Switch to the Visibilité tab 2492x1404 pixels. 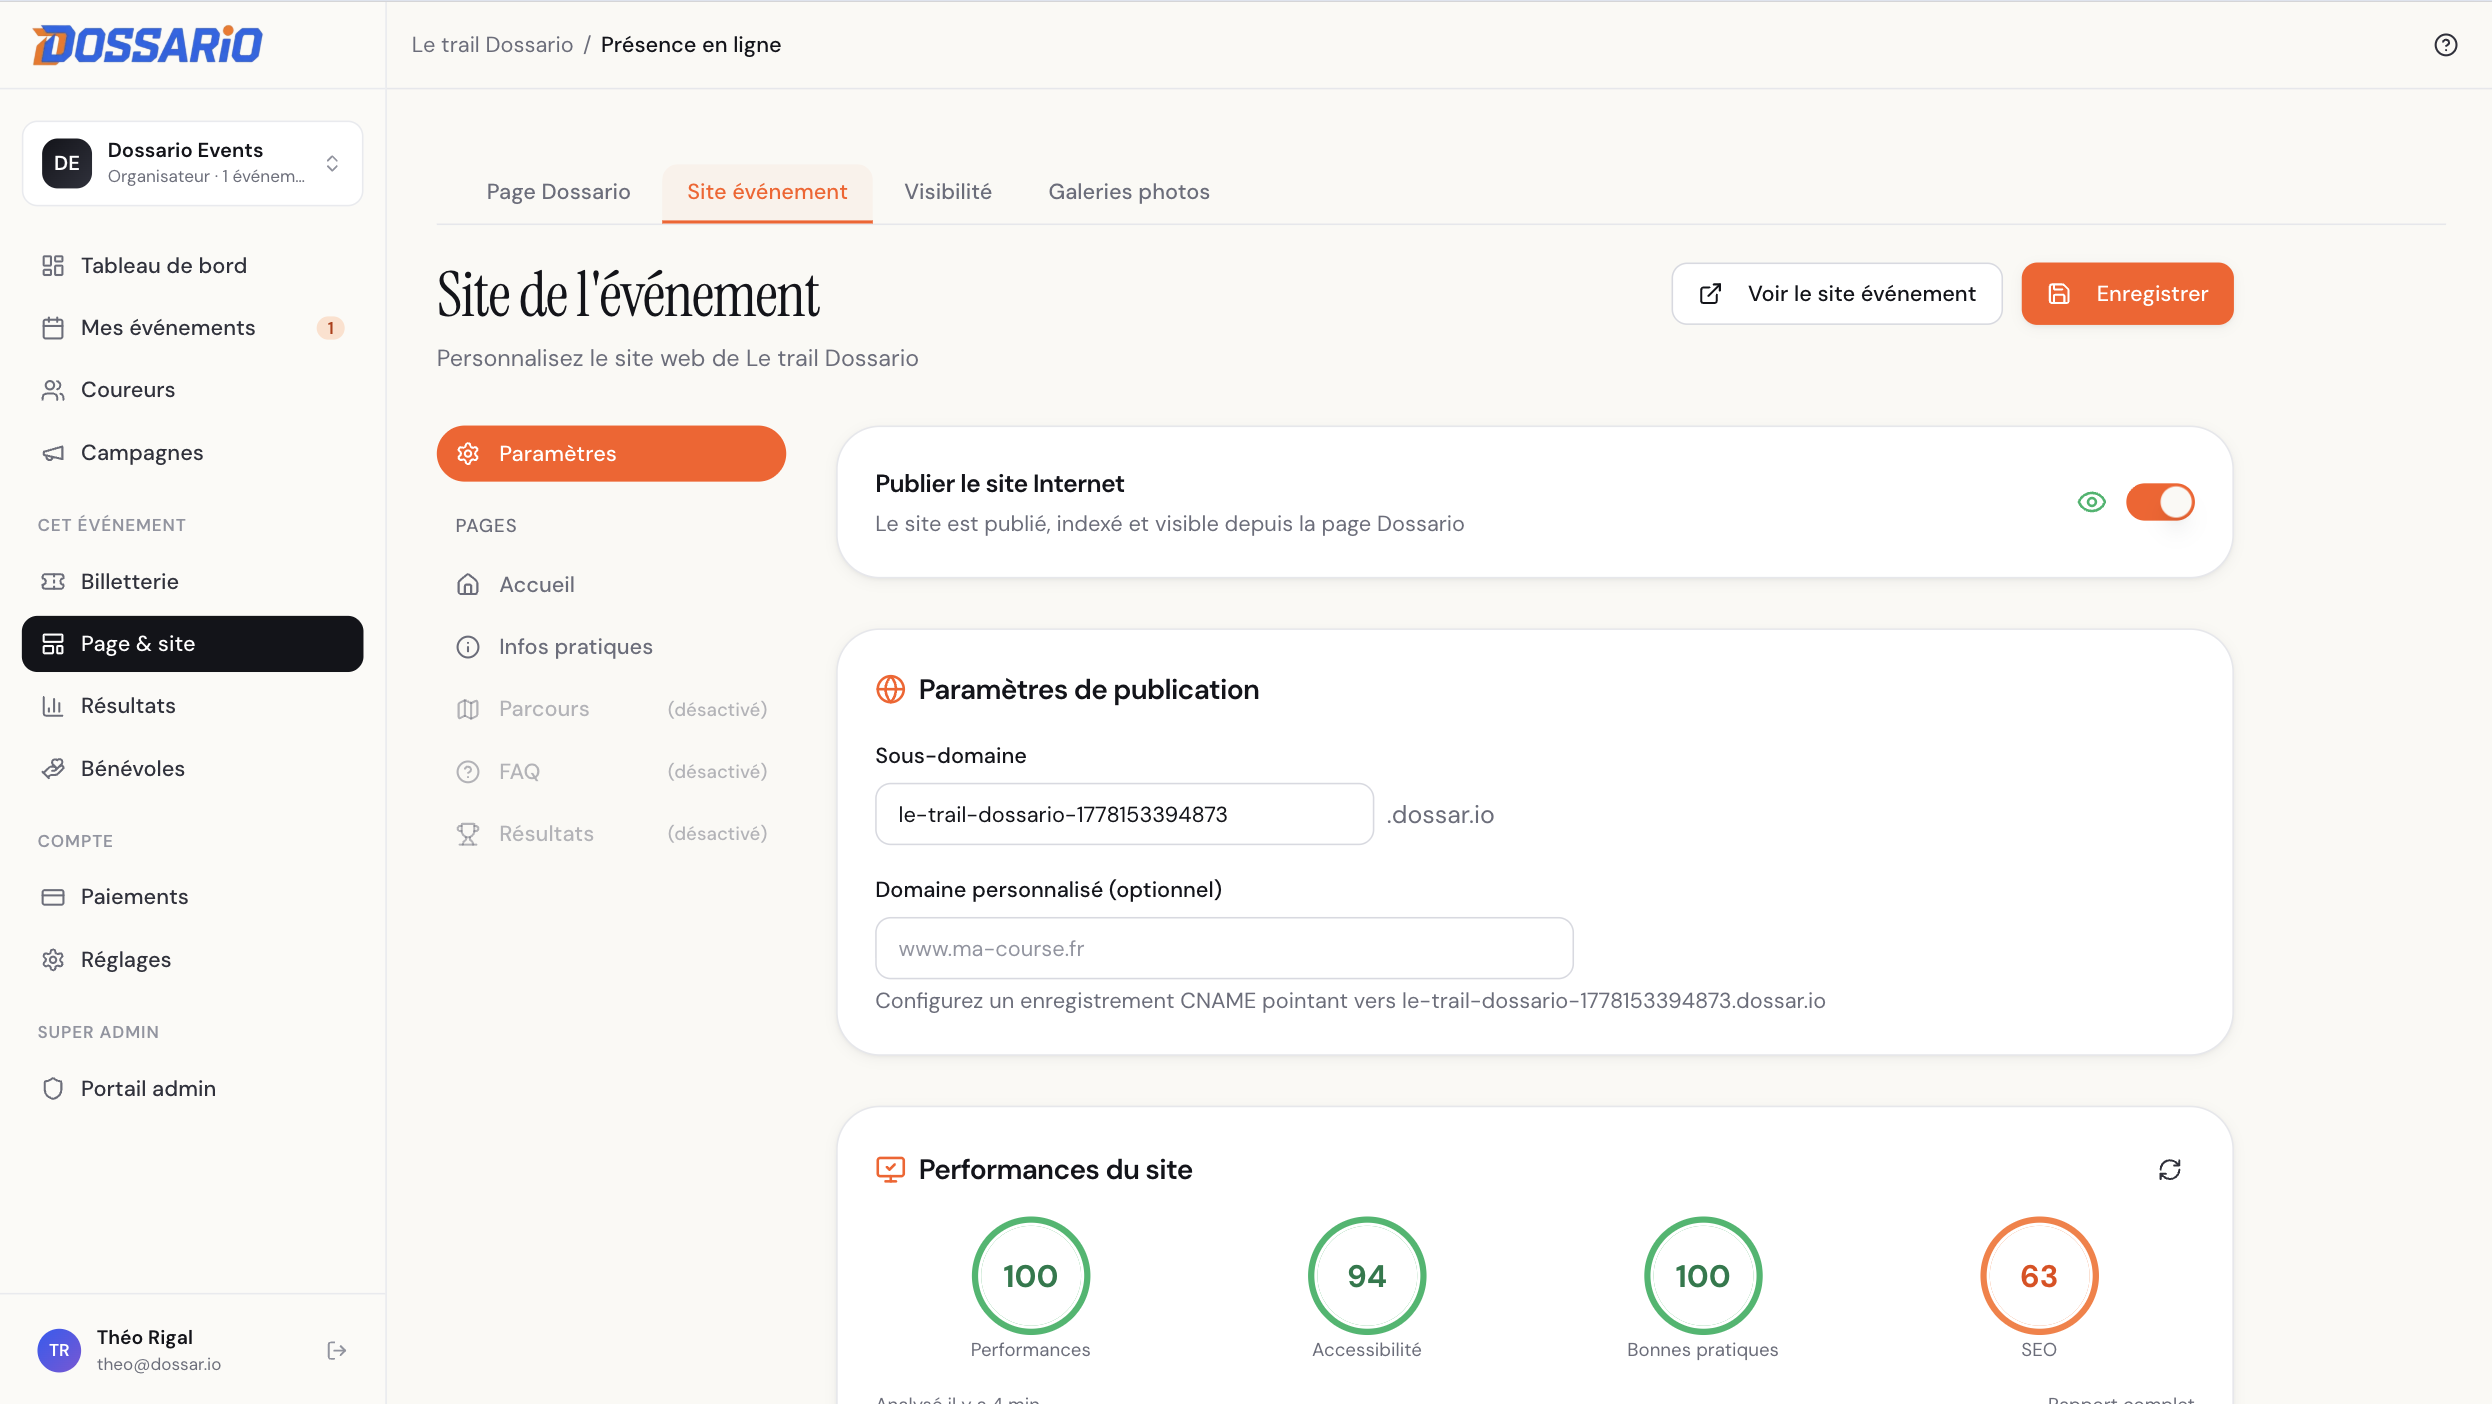click(x=948, y=192)
